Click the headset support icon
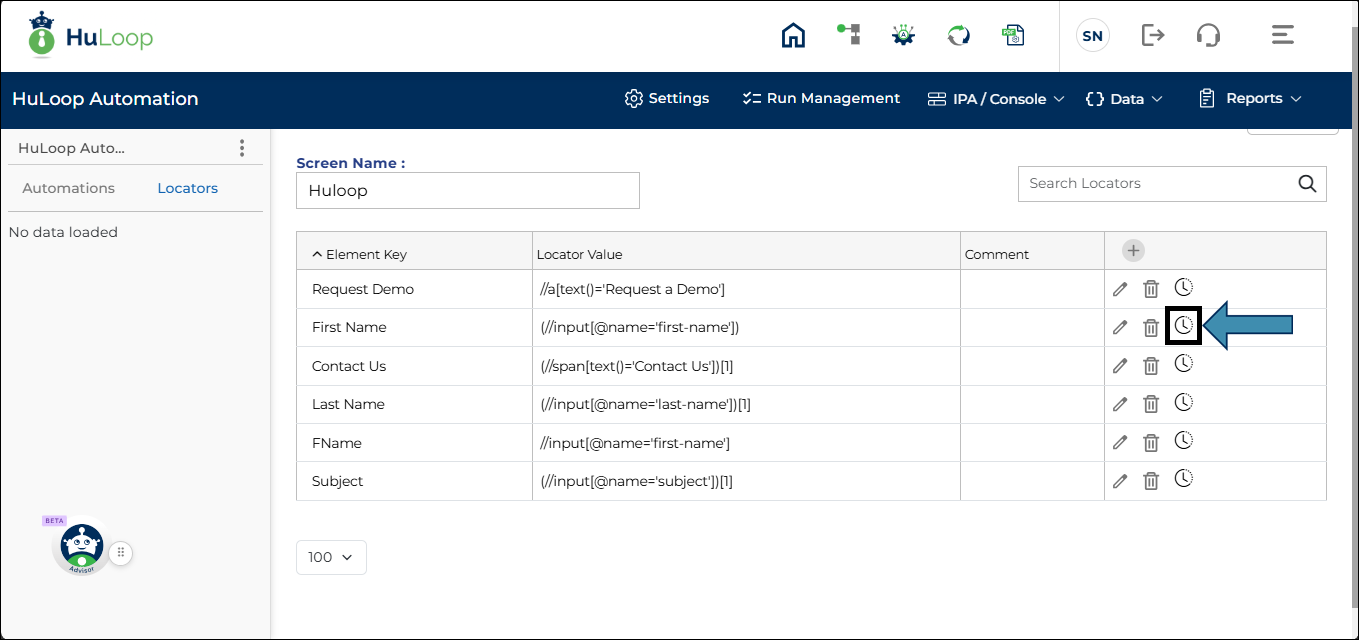Viewport: 1359px width, 640px height. 1208,36
